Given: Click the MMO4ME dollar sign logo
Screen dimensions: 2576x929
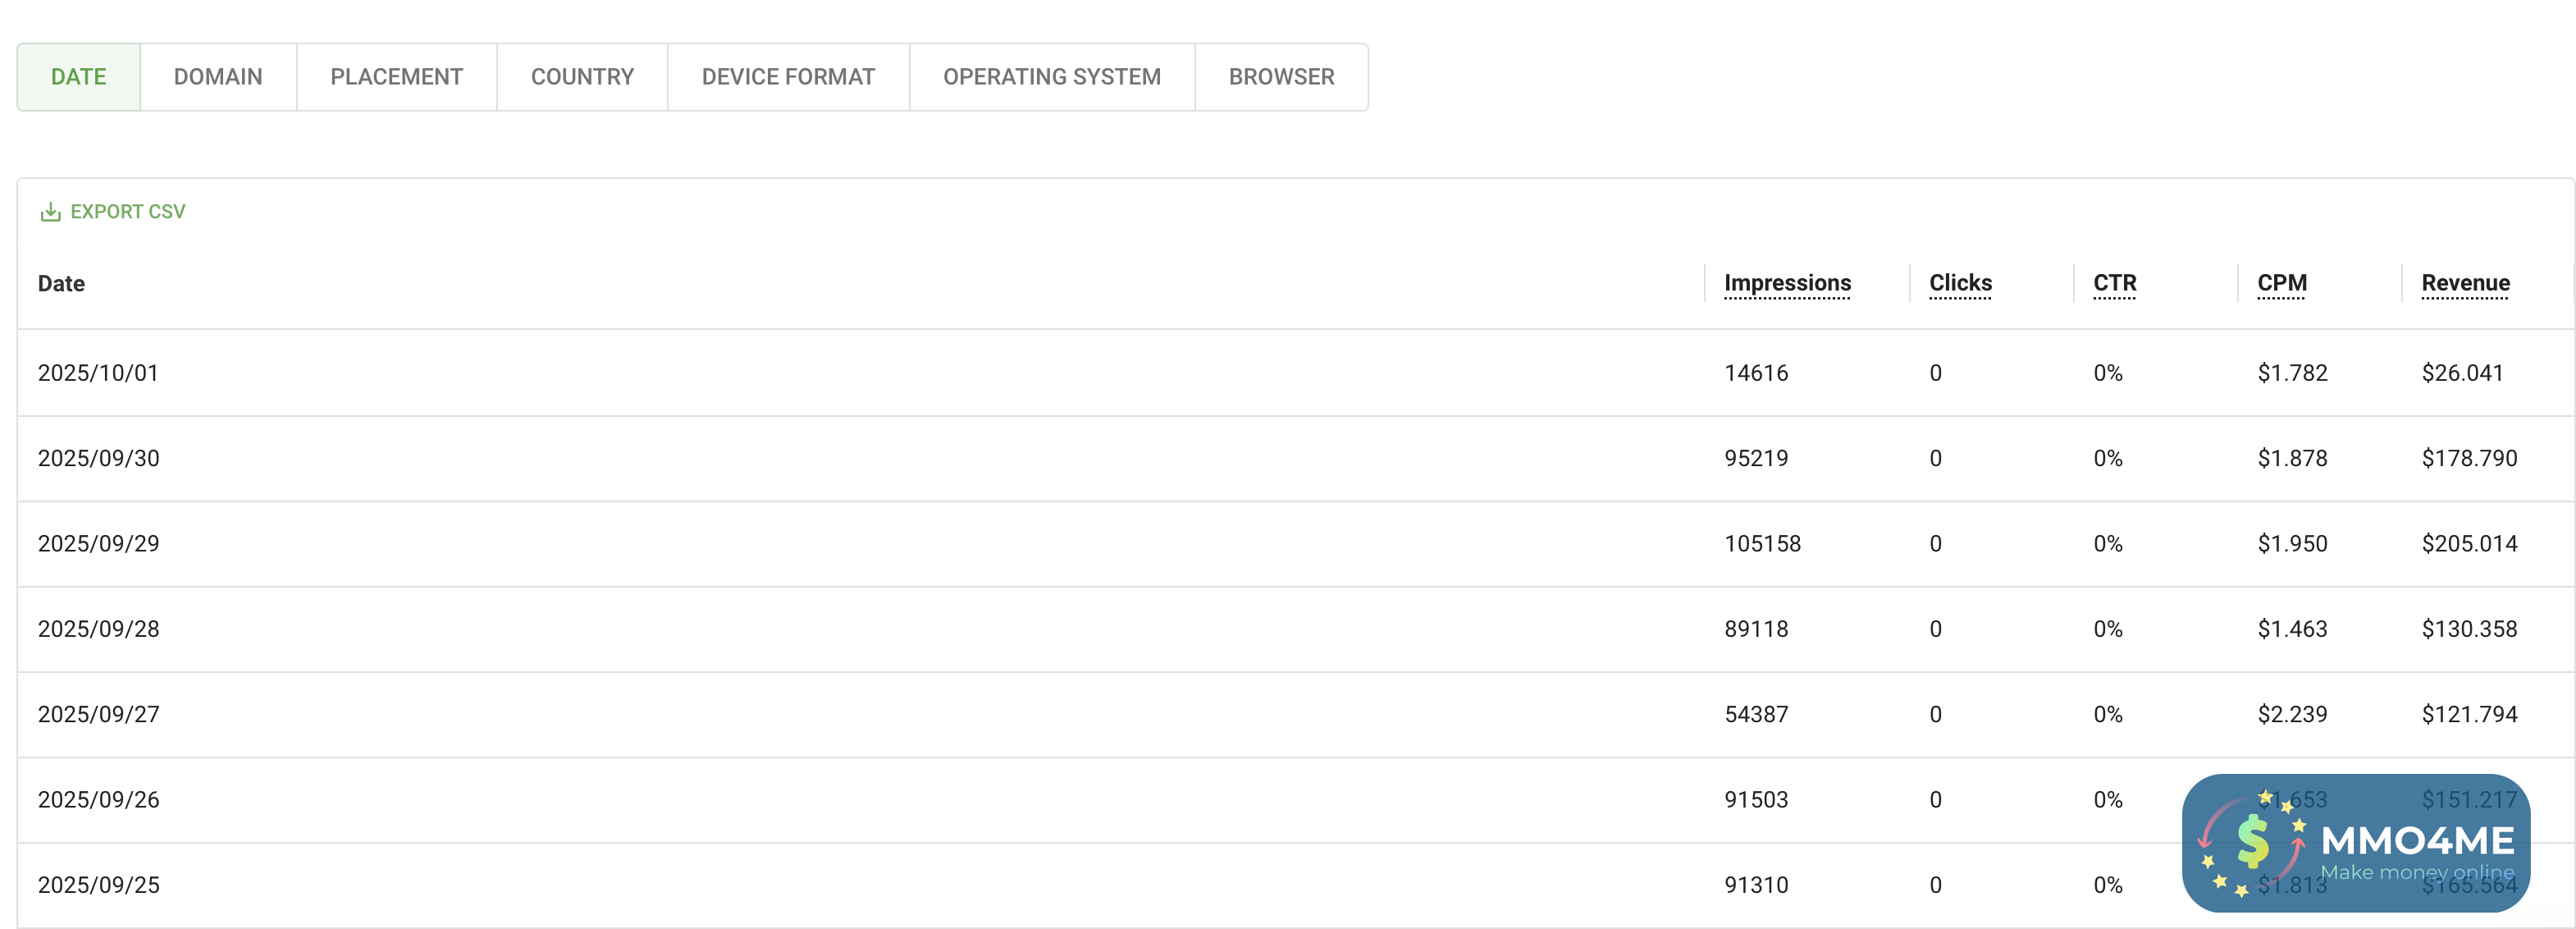Looking at the screenshot, I should [2253, 842].
